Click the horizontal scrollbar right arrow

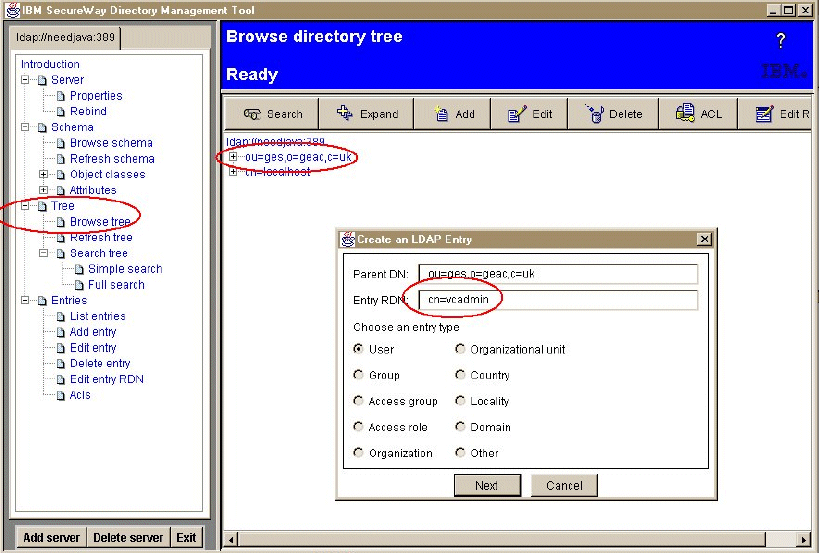click(804, 539)
